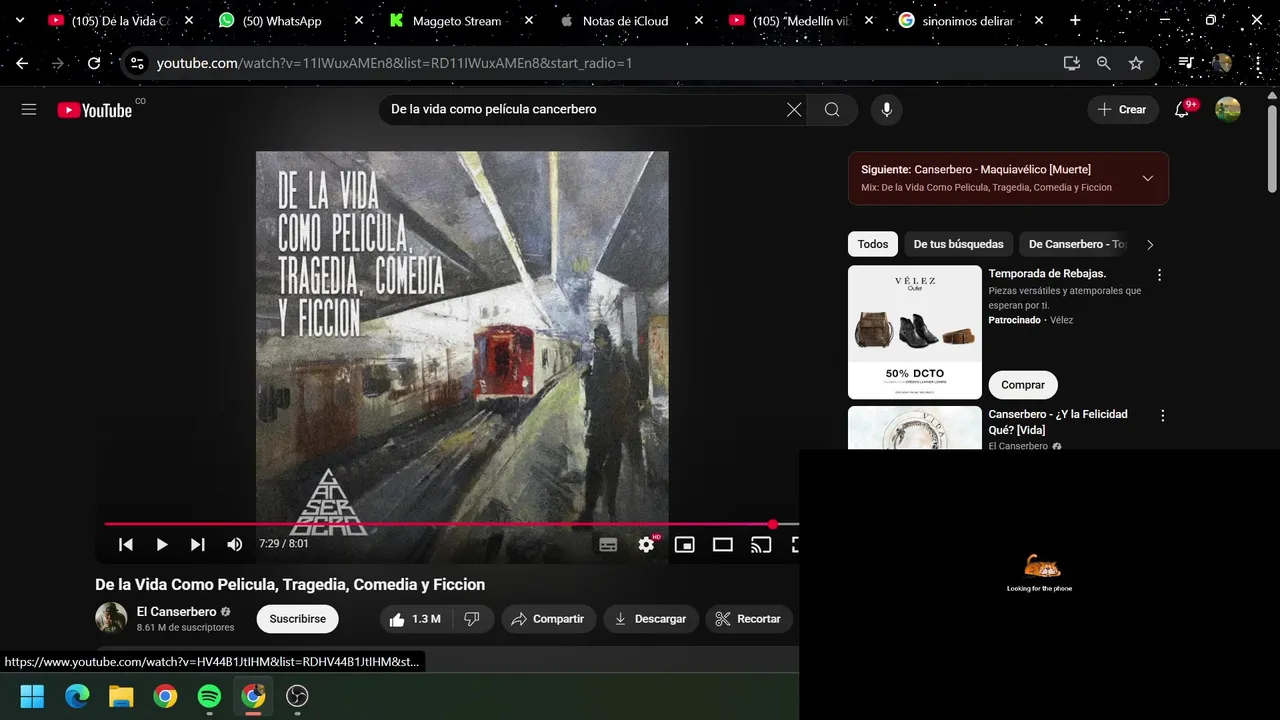Viewport: 1280px width, 720px height.
Task: Expand the Siguiente mix playlist panel
Action: (1148, 178)
